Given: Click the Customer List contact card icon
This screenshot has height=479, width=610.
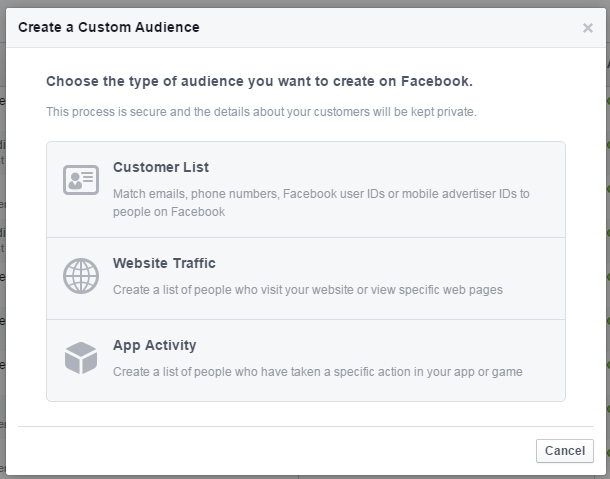Looking at the screenshot, I should [x=80, y=181].
